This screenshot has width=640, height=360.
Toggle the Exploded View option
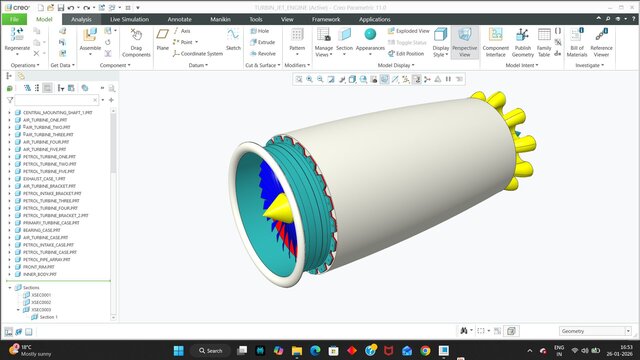click(x=409, y=31)
